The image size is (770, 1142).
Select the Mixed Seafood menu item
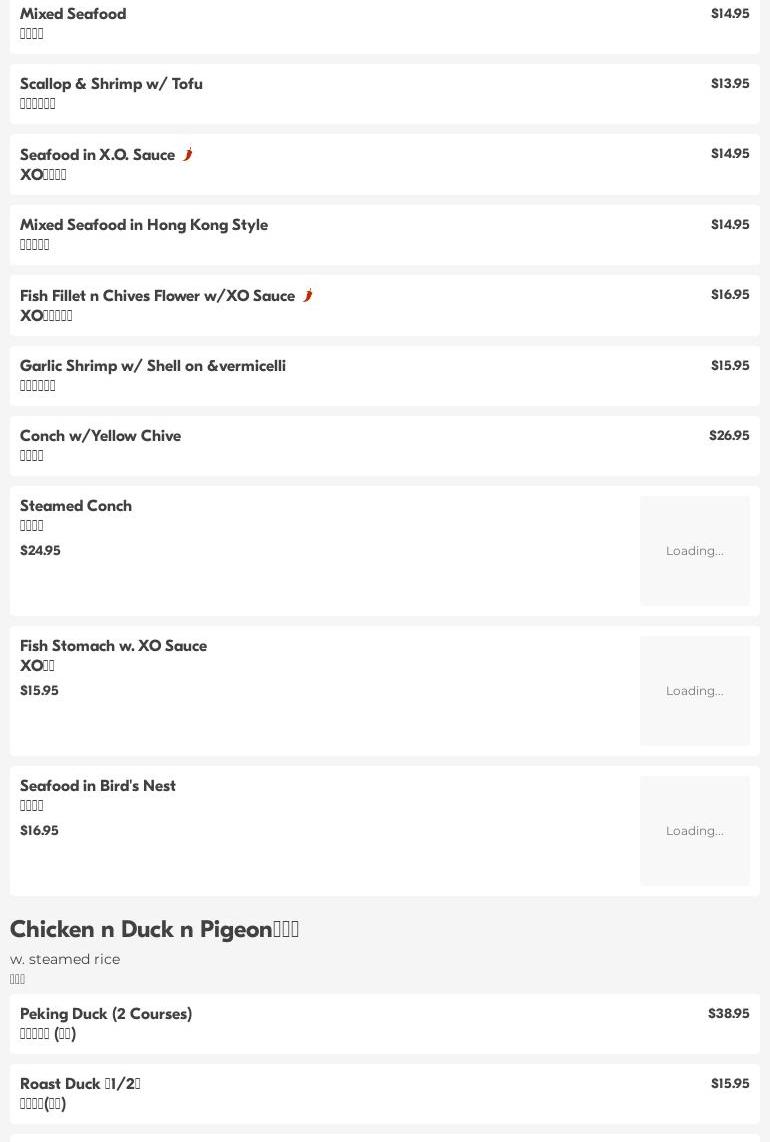(x=73, y=14)
